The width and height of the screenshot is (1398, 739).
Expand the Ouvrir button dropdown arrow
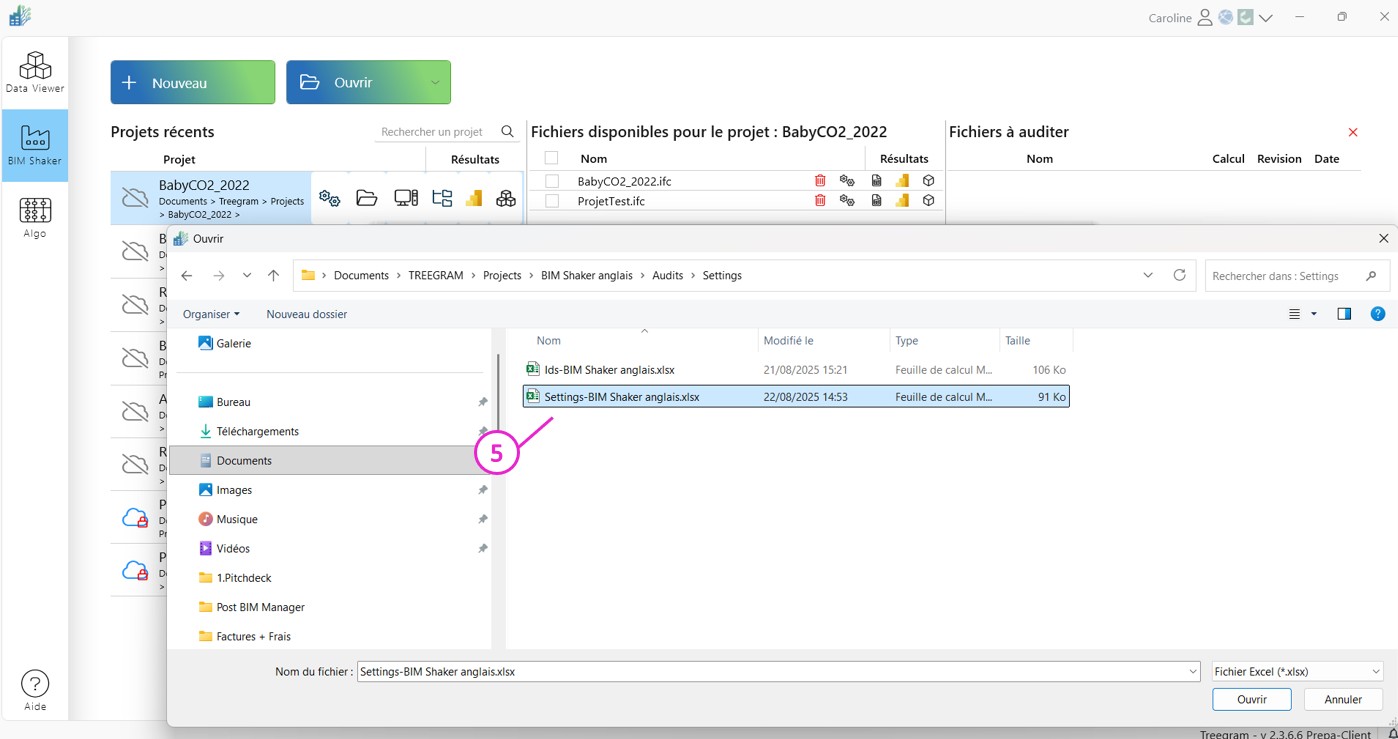pyautogui.click(x=435, y=83)
